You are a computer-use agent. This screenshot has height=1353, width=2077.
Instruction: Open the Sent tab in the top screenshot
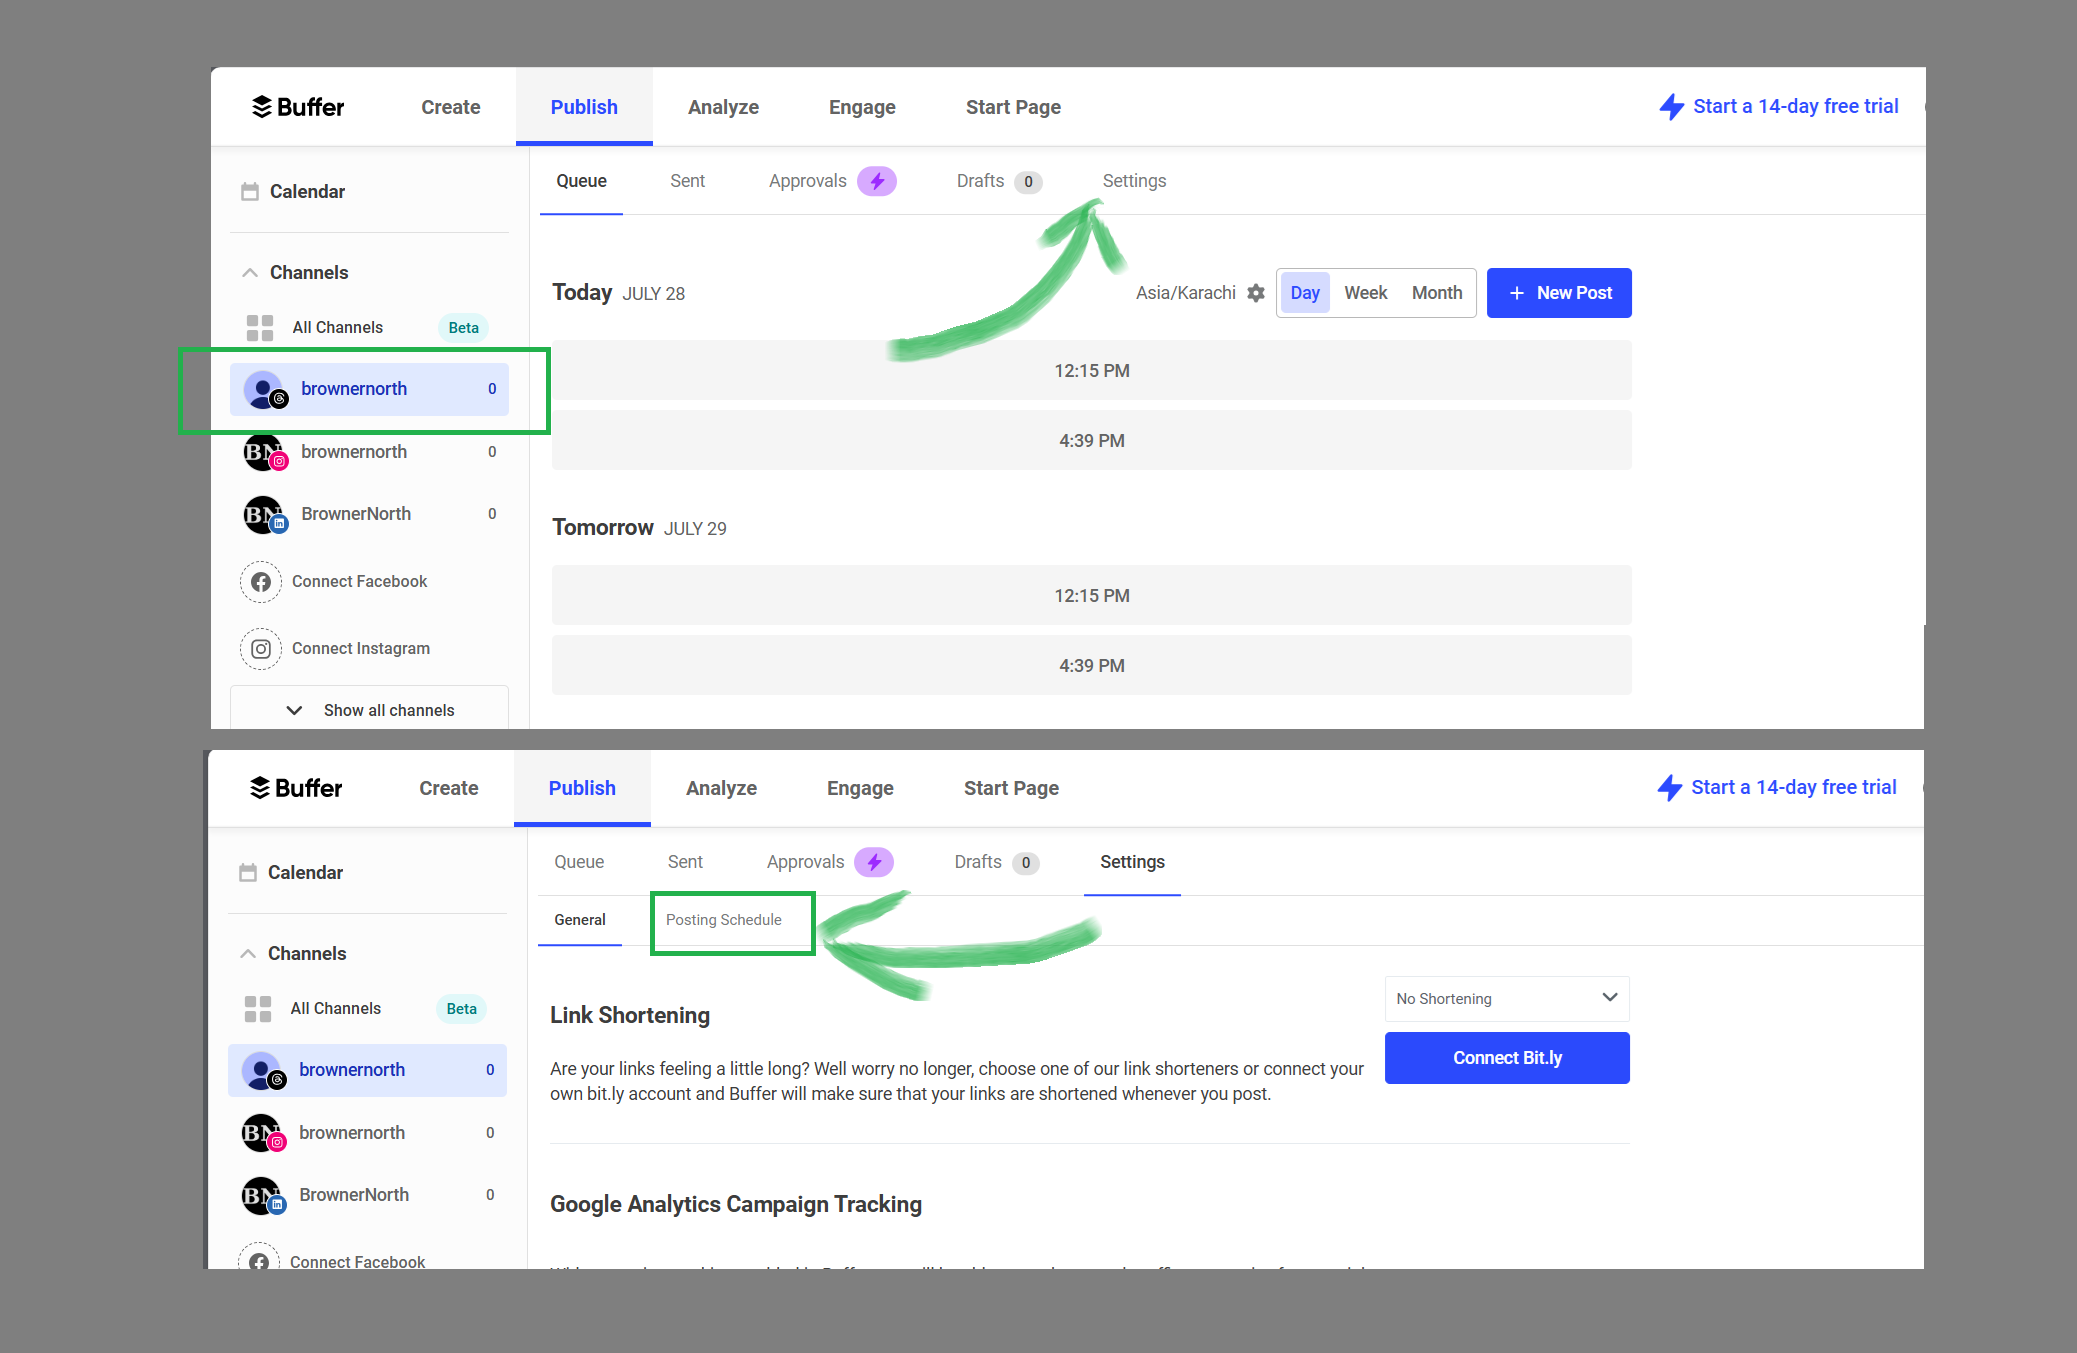pos(687,181)
